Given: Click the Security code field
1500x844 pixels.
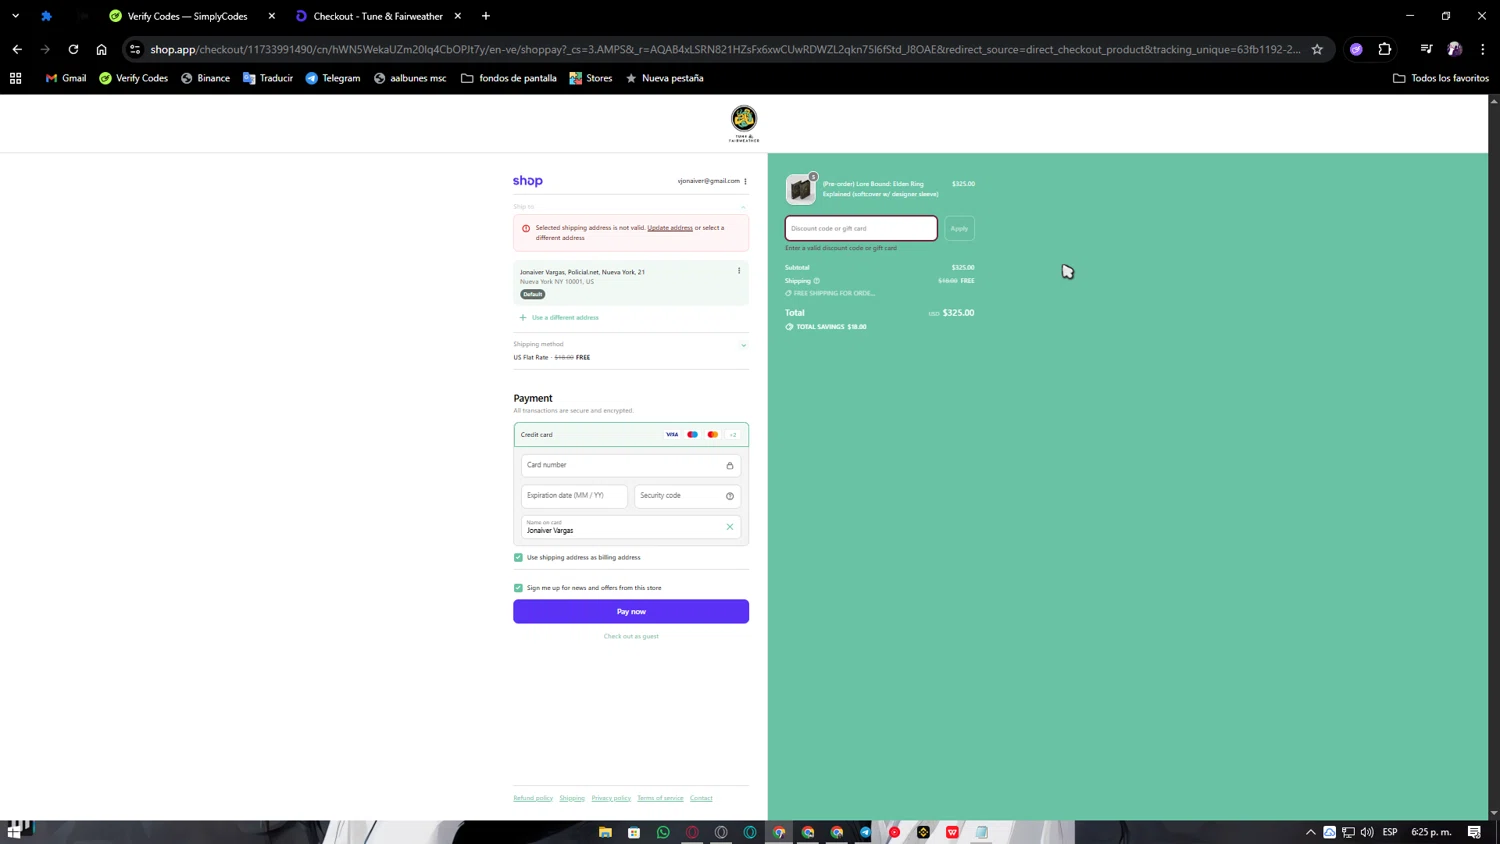Looking at the screenshot, I should point(688,496).
